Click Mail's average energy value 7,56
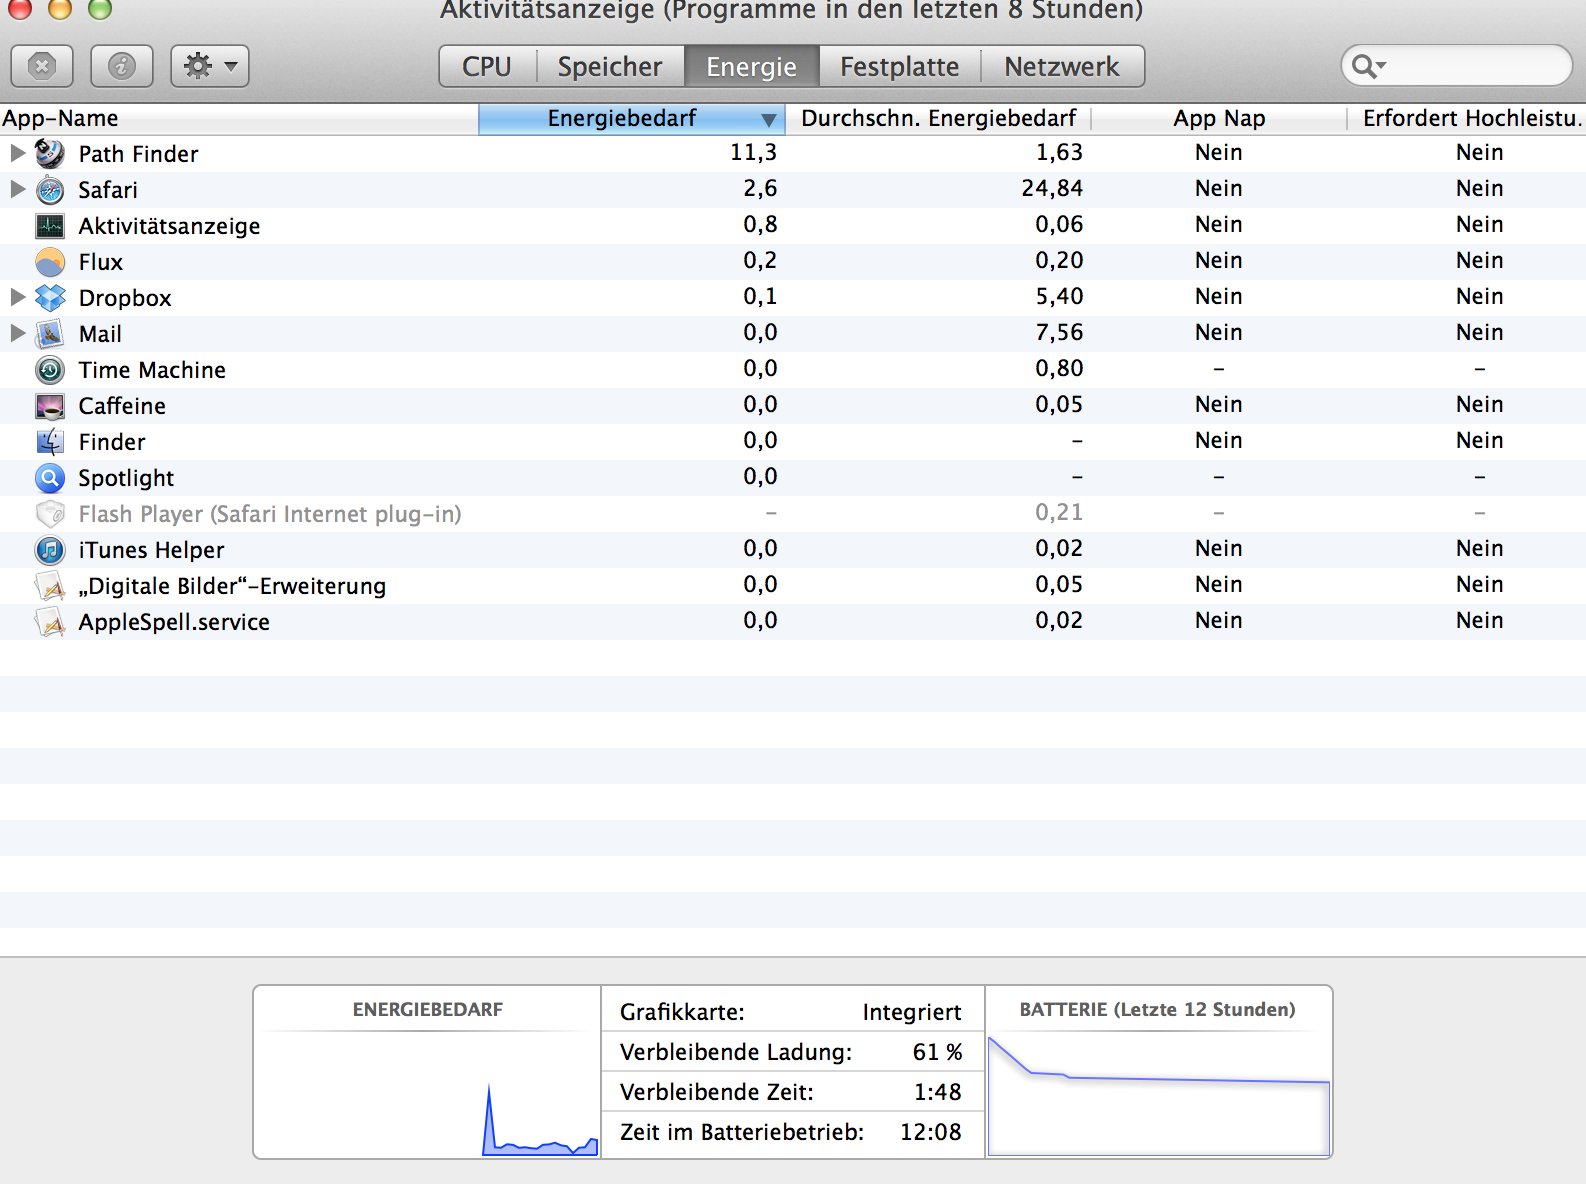This screenshot has height=1184, width=1586. pyautogui.click(x=1059, y=332)
